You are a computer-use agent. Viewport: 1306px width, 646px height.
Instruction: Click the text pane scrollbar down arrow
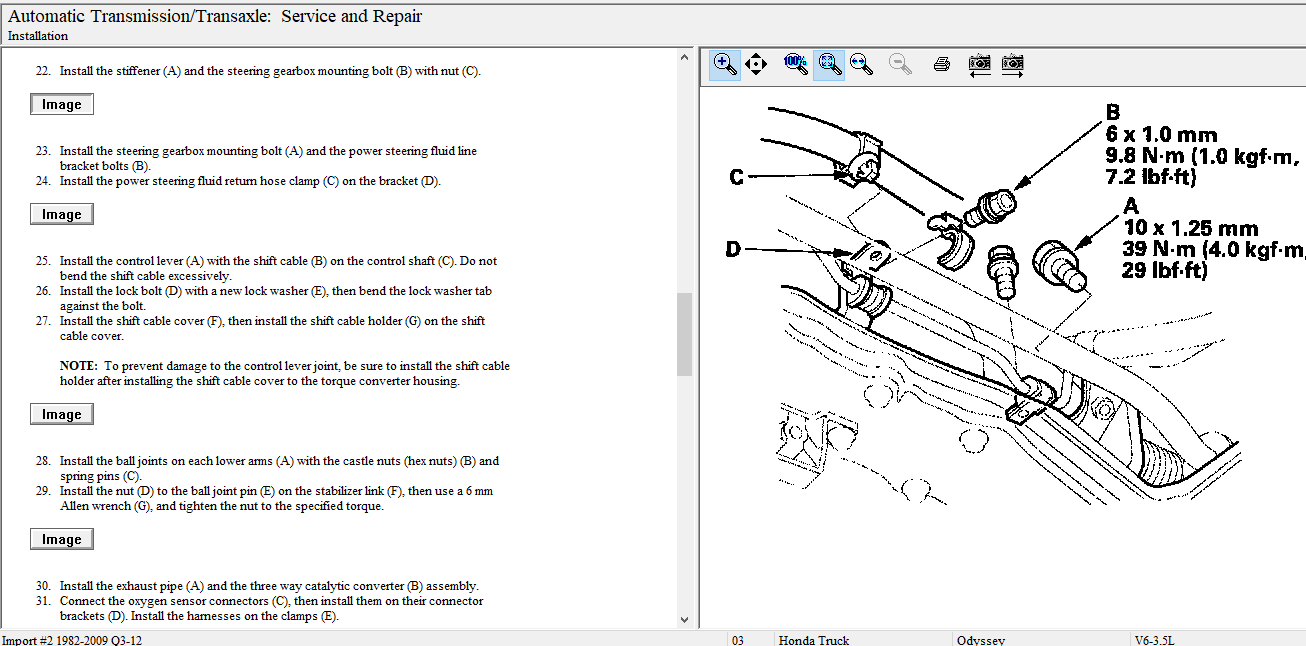[684, 620]
